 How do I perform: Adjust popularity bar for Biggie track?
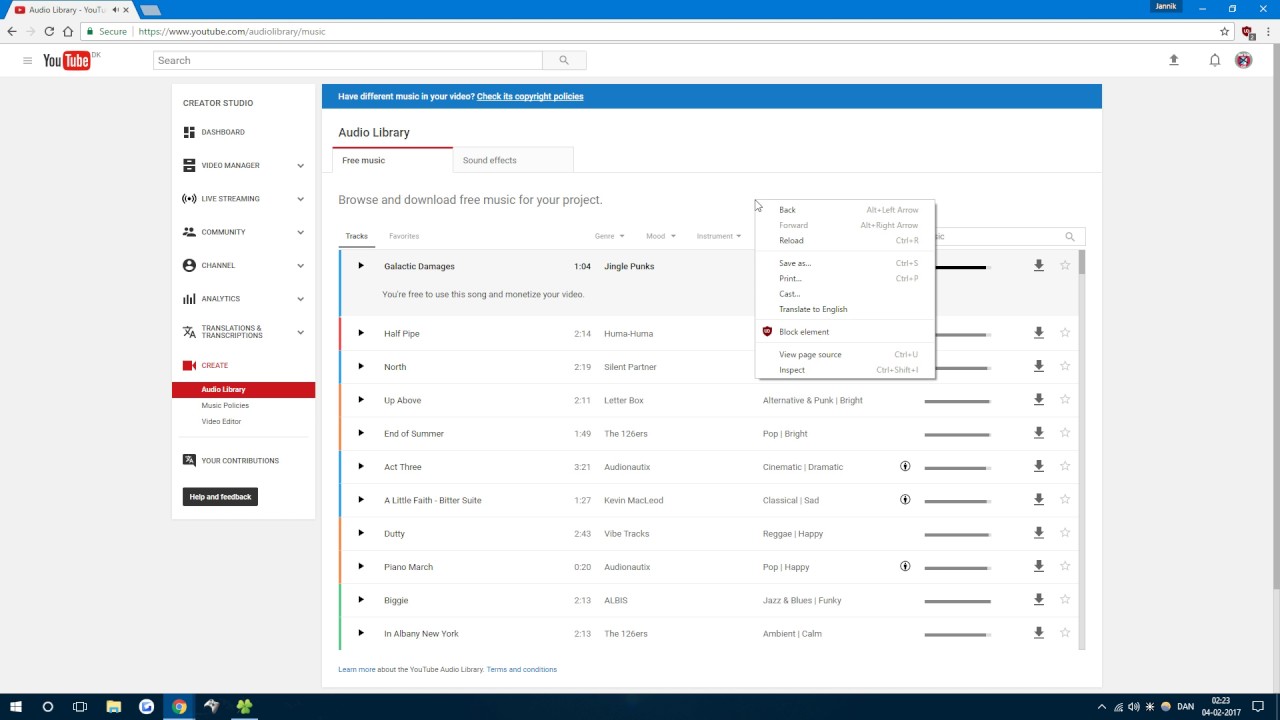[x=957, y=601]
